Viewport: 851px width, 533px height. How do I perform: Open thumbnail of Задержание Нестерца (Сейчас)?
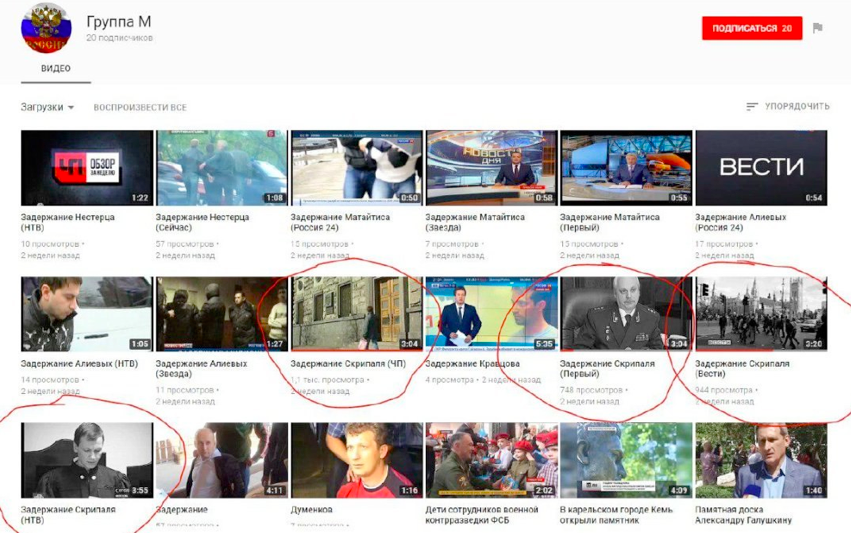(221, 168)
